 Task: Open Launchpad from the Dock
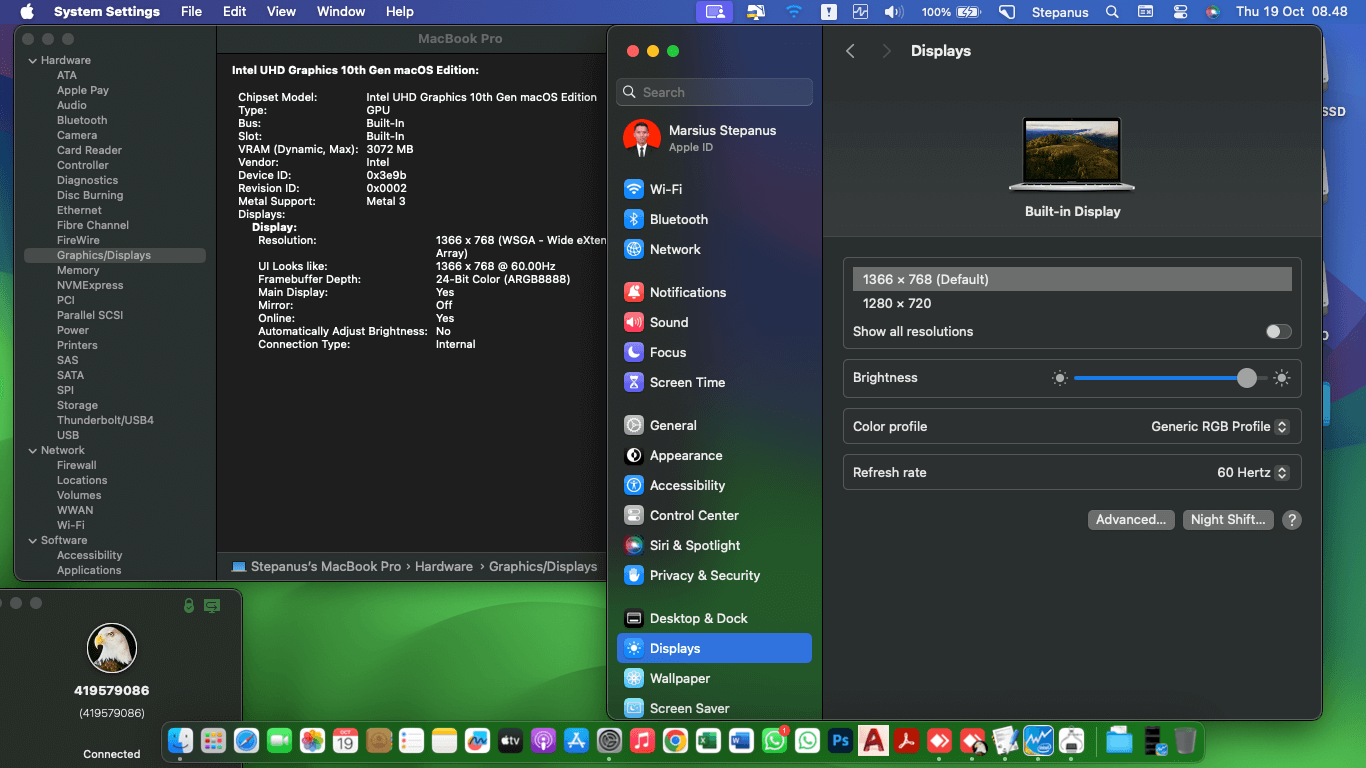213,741
